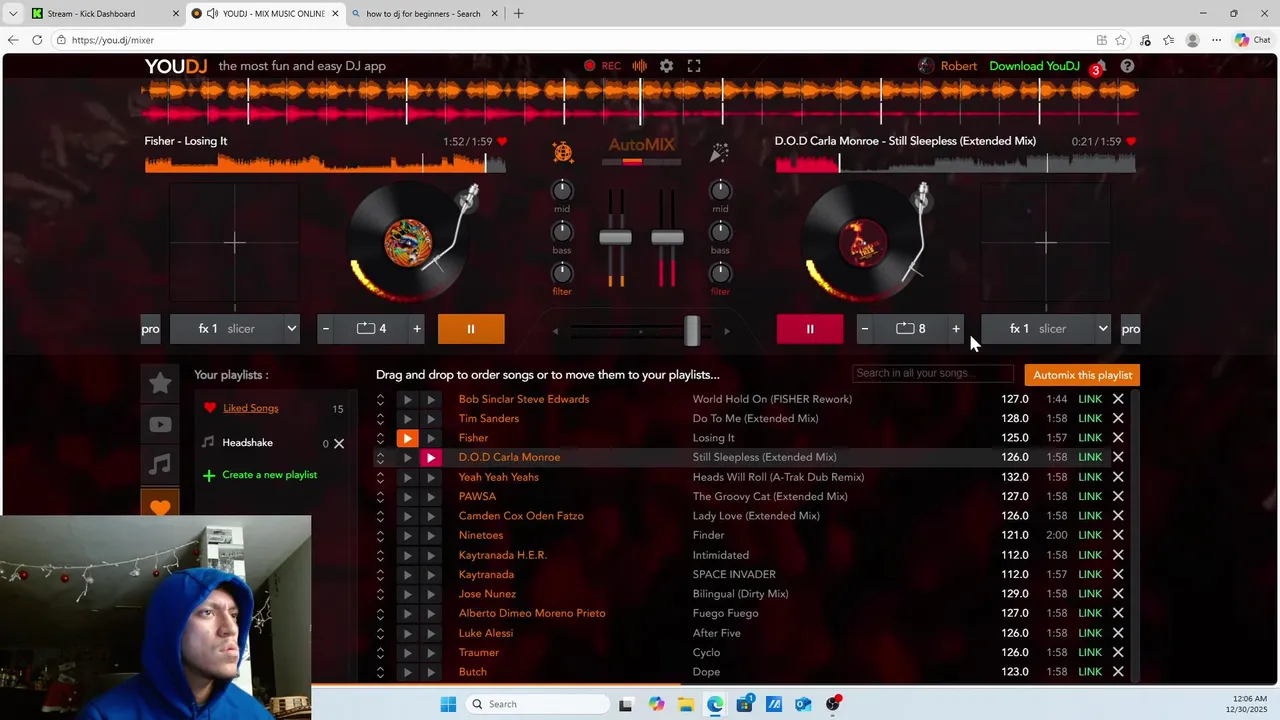Reorder Camden Cox row with arrows

380,516
